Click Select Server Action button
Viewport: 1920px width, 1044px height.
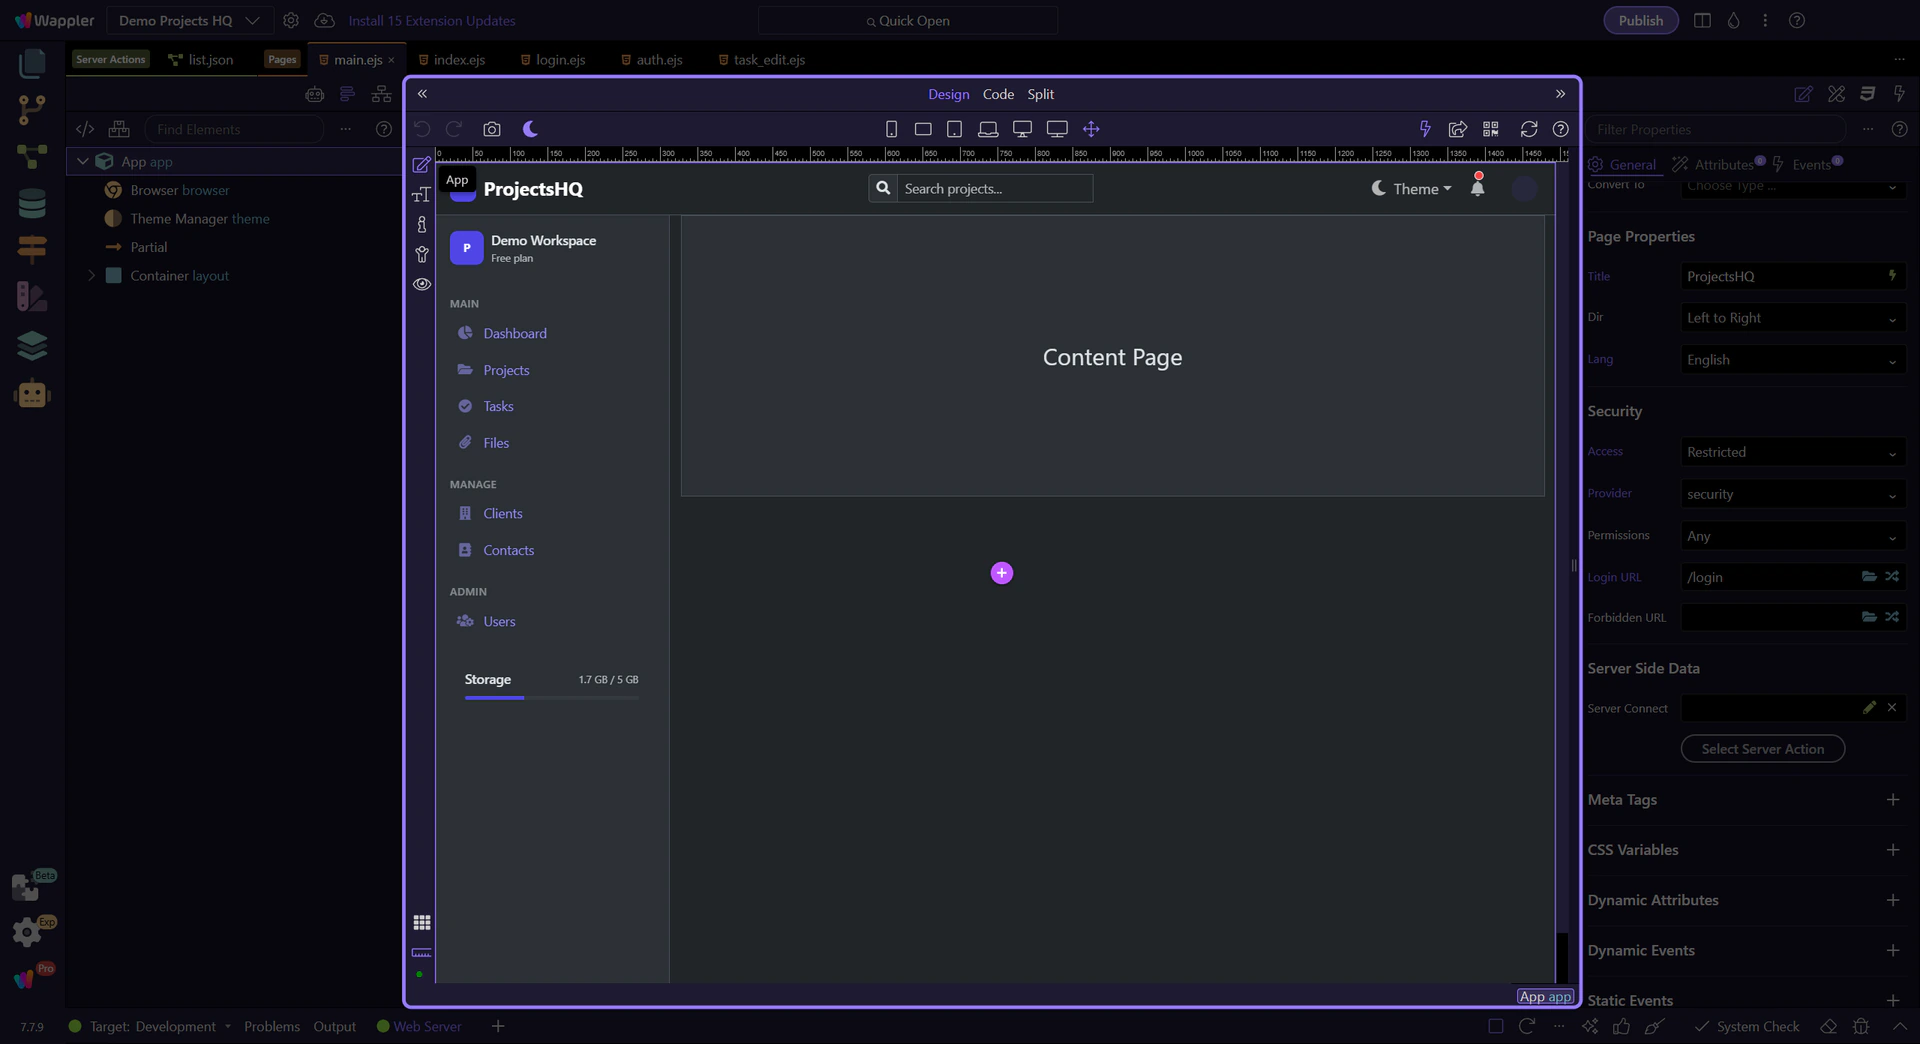pos(1762,749)
